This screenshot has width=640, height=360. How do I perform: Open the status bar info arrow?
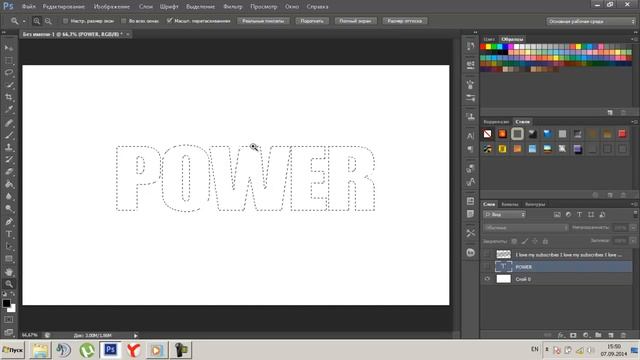click(x=136, y=336)
